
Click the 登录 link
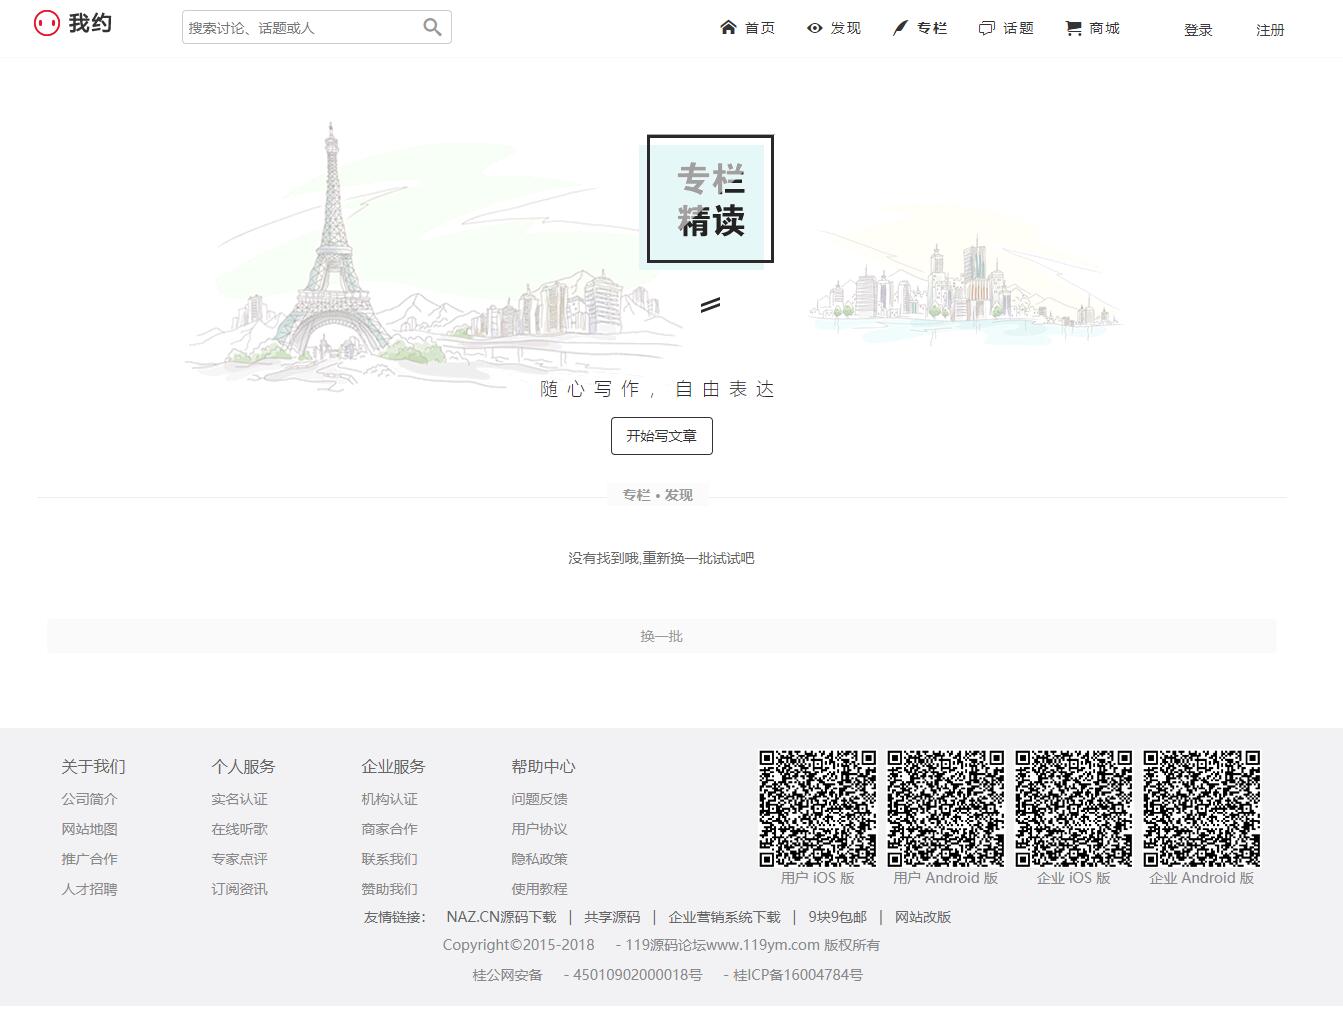click(x=1198, y=30)
